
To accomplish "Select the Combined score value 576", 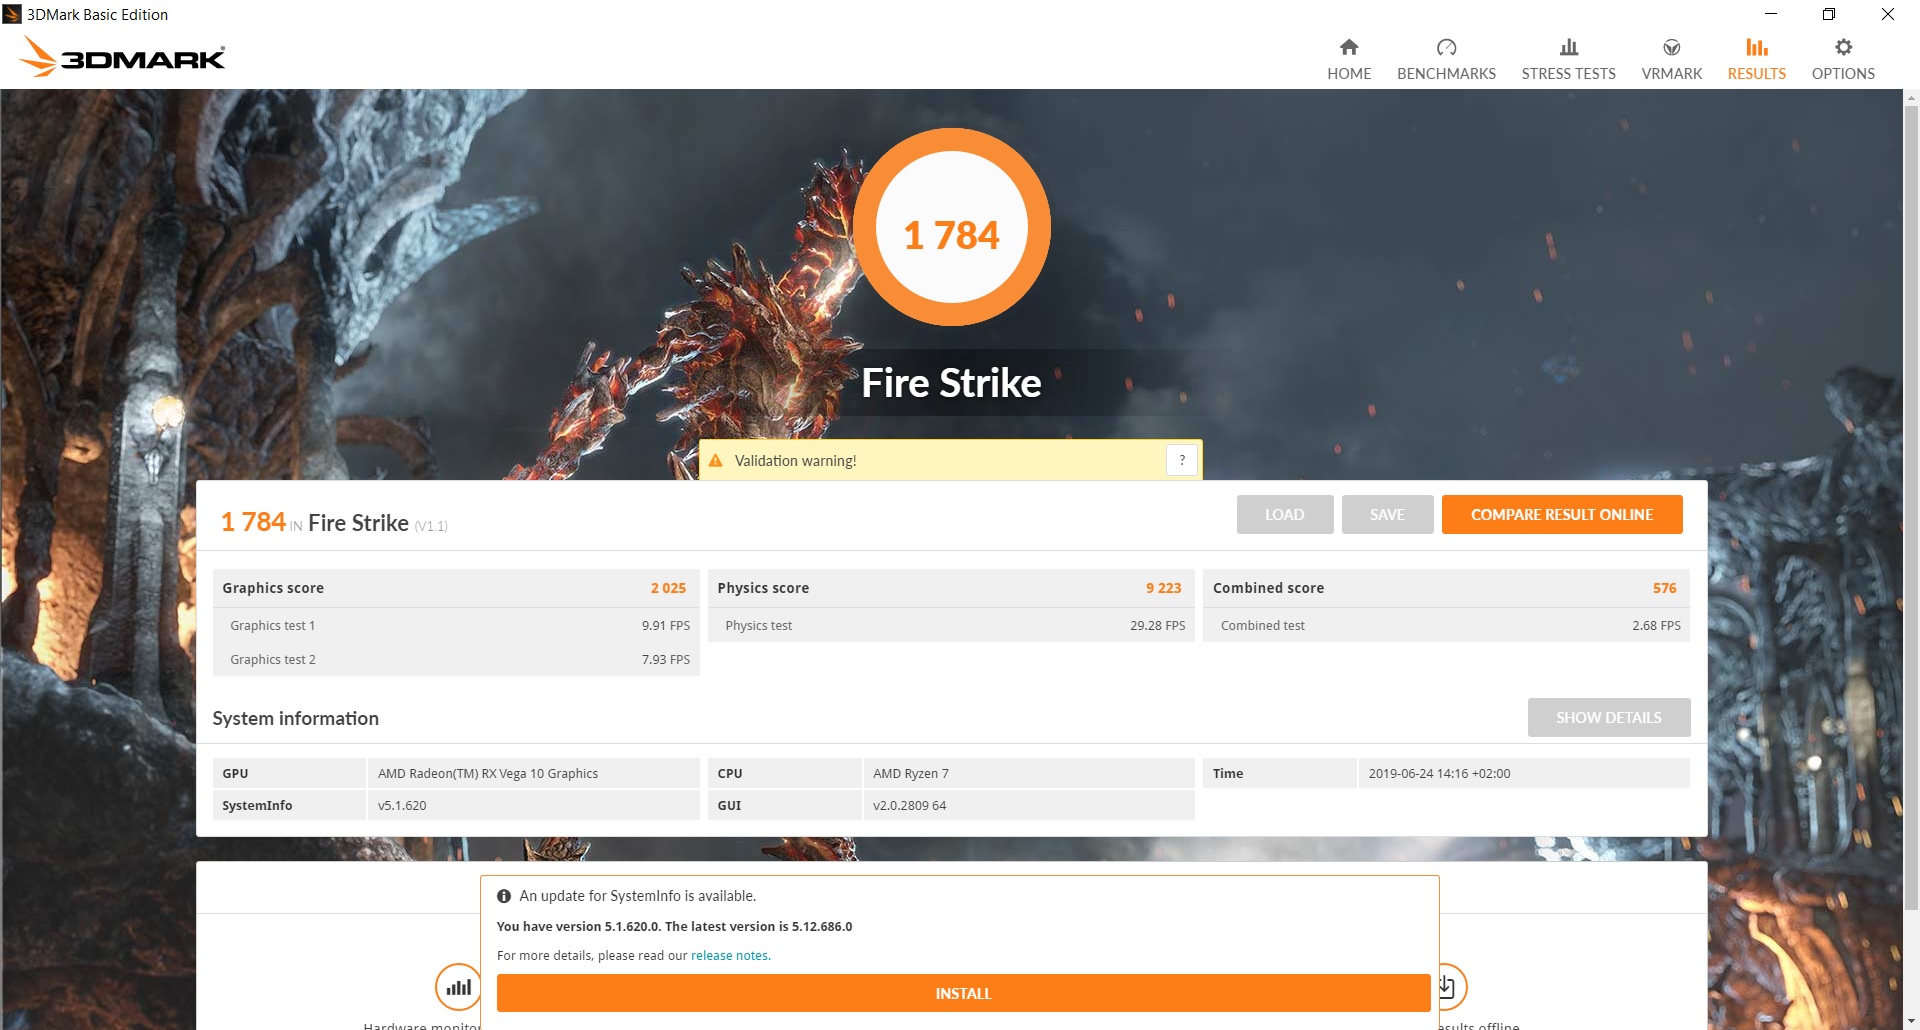I will 1664,588.
